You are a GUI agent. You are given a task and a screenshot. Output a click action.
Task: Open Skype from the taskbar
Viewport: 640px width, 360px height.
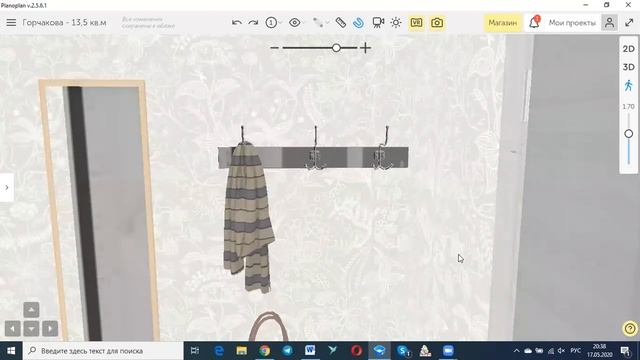[402, 351]
